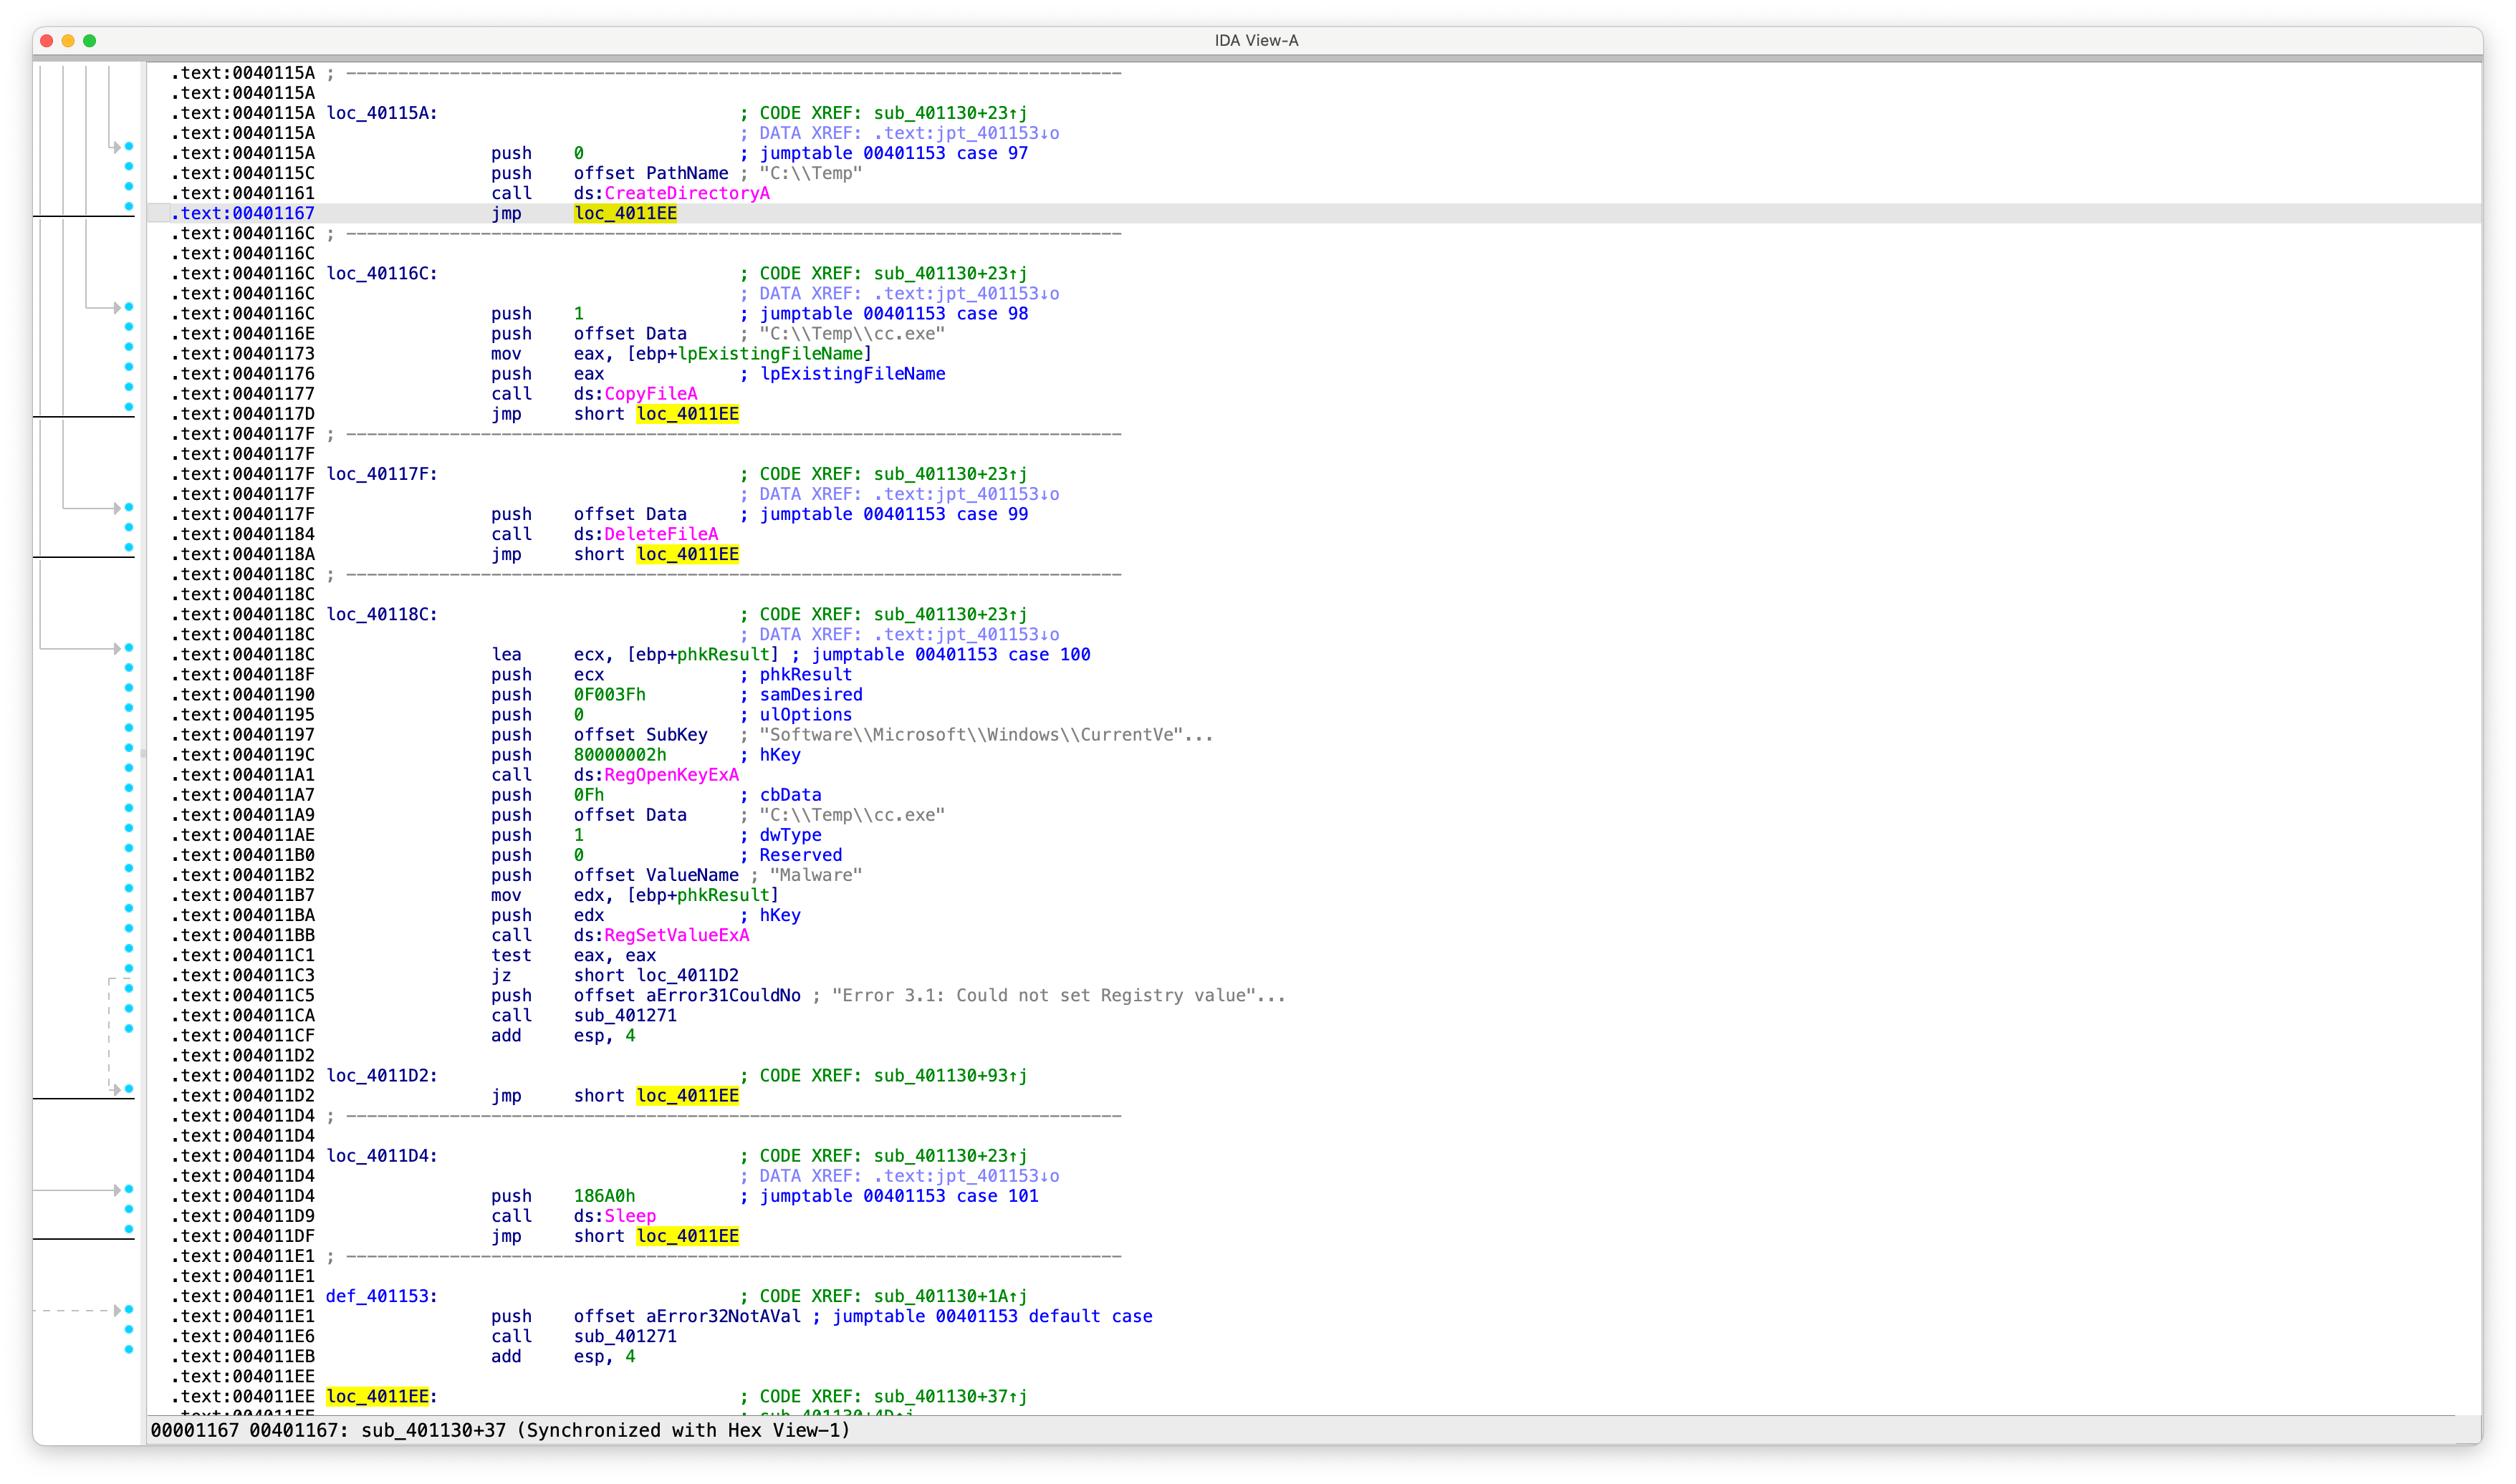Screen dimensions: 2516x1484
Task: Select RegSetValueExA function call
Action: coord(676,935)
